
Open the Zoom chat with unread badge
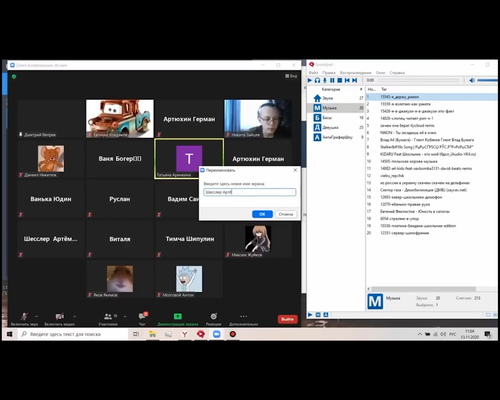pyautogui.click(x=143, y=318)
